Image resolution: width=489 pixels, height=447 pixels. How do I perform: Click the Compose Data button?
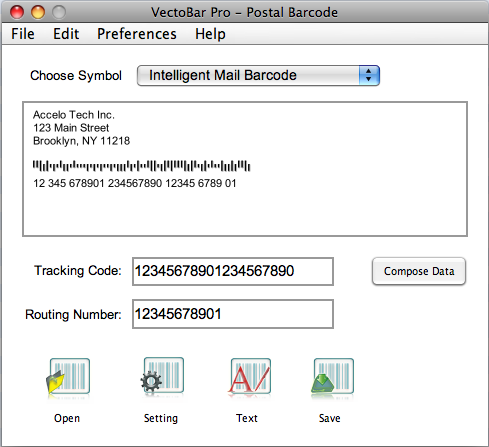click(419, 271)
